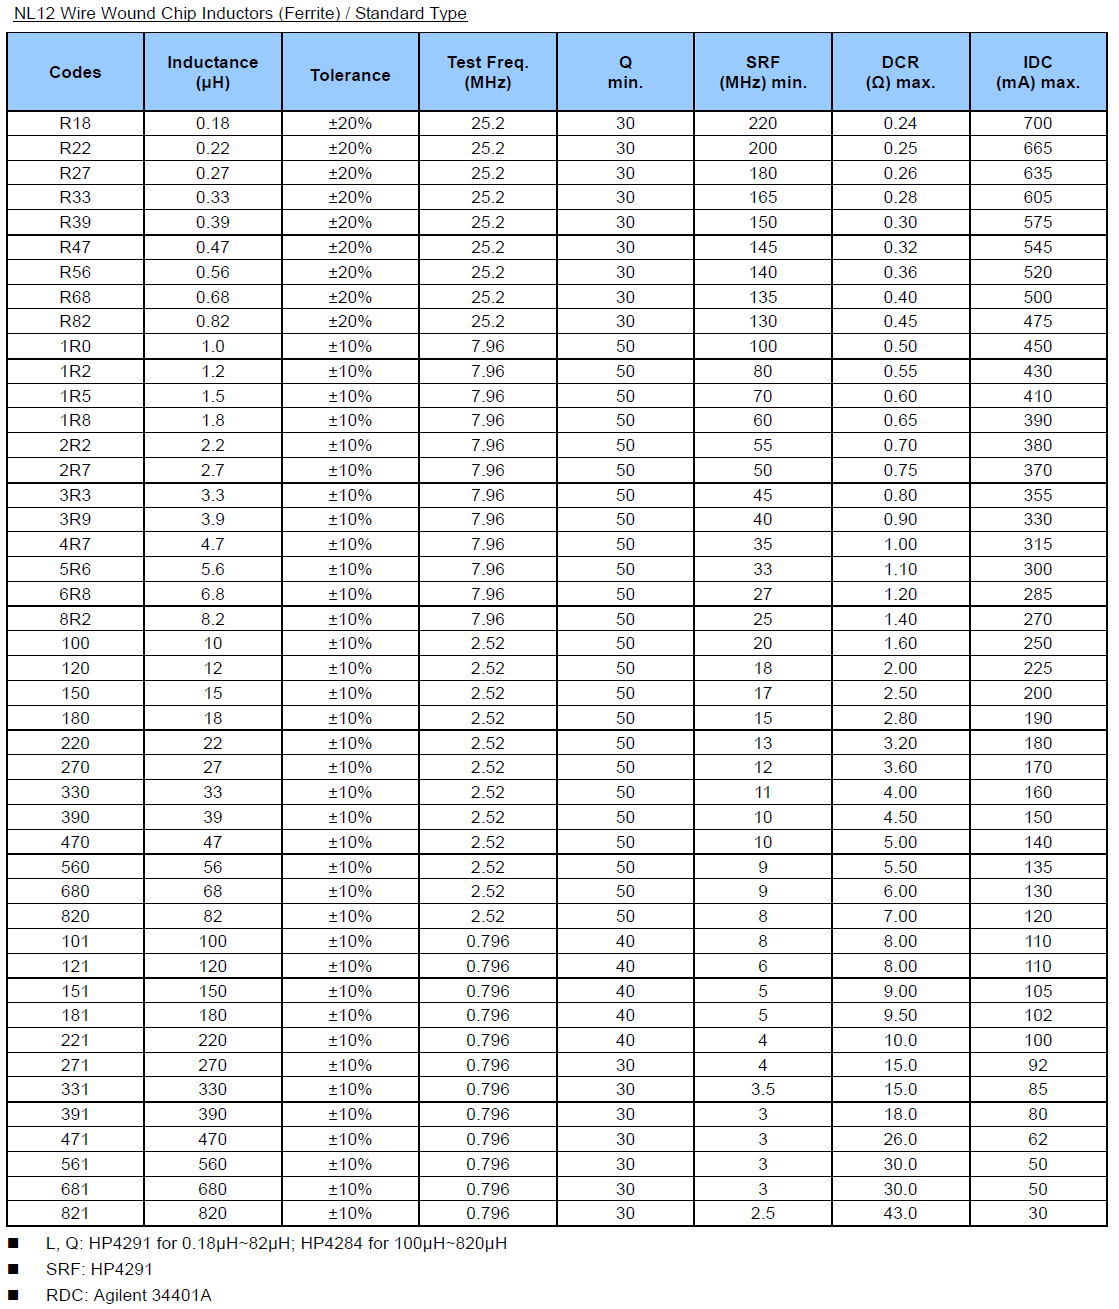Select code cell '5R6'

[75, 569]
